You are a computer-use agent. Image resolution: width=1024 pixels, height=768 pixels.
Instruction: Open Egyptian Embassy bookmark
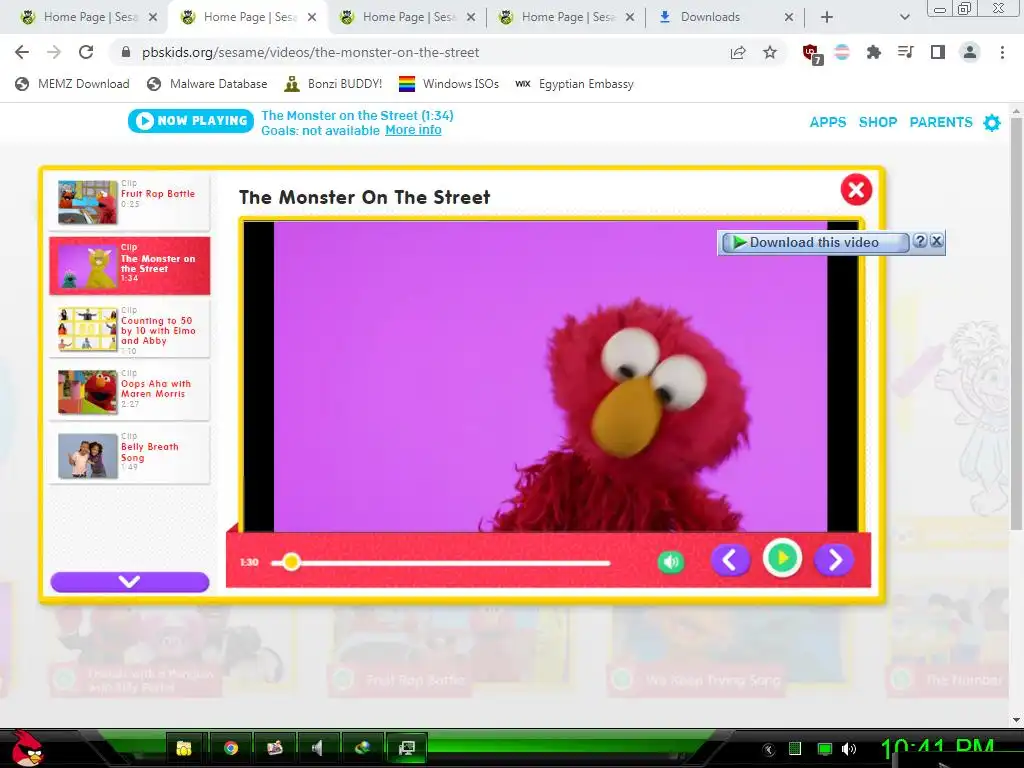[x=575, y=84]
